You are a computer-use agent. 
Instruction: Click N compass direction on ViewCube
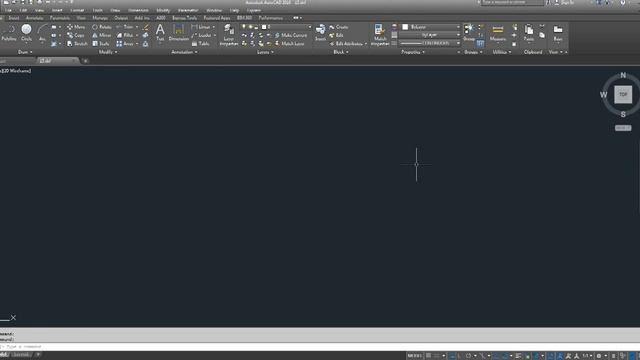[623, 75]
